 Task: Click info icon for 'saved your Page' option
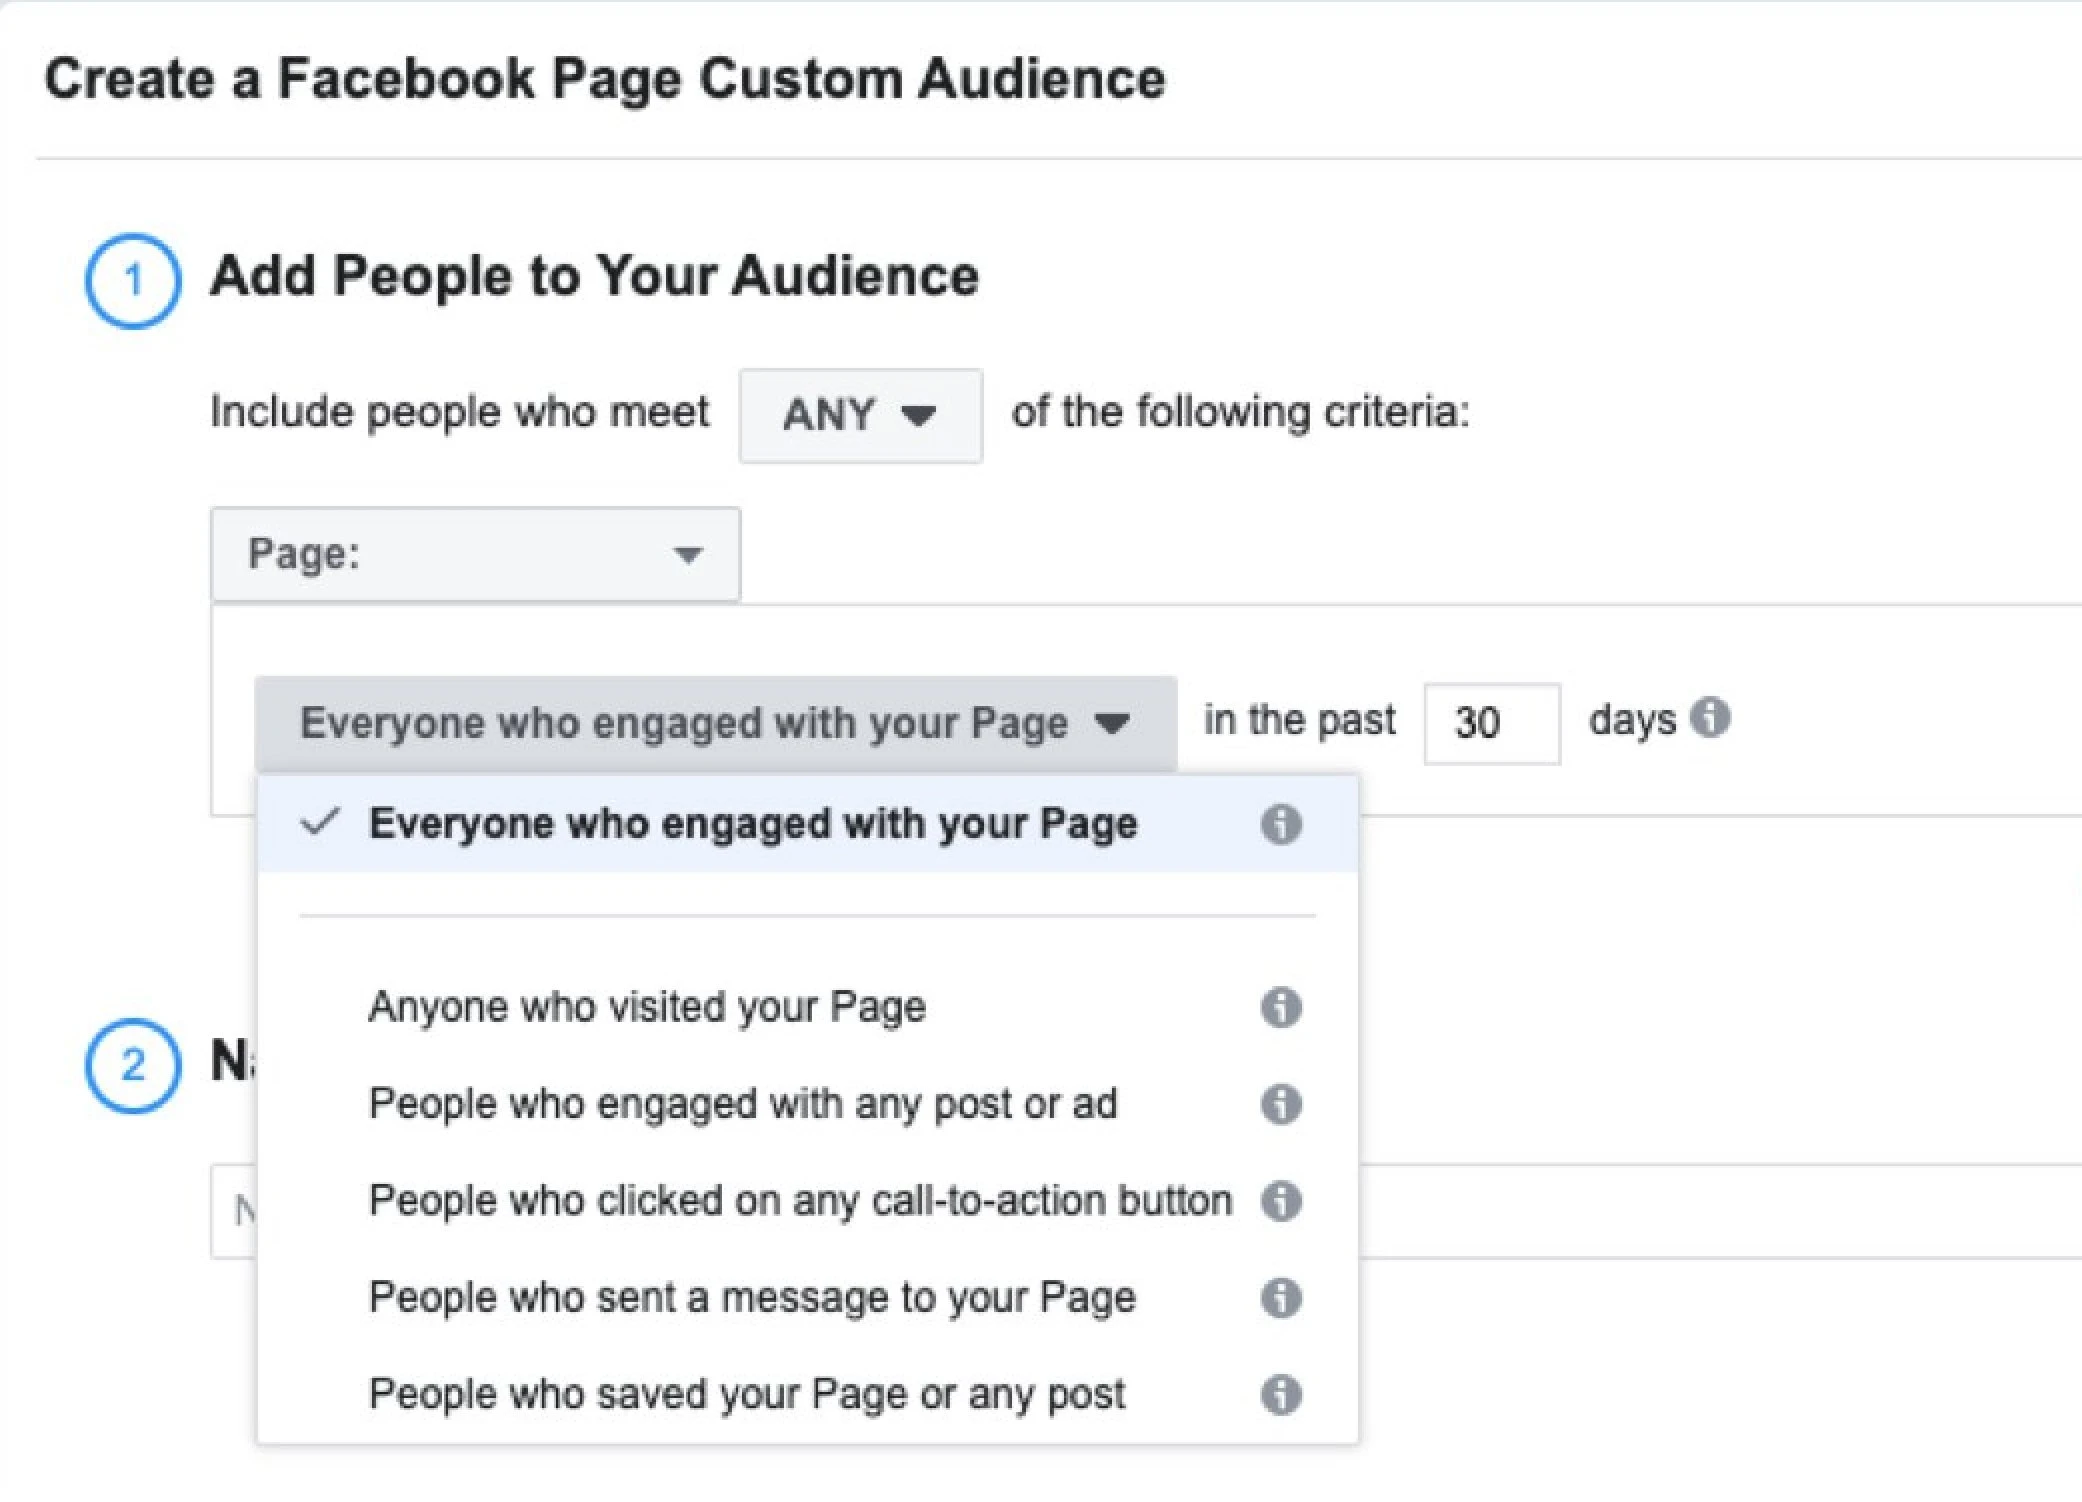(1280, 1394)
